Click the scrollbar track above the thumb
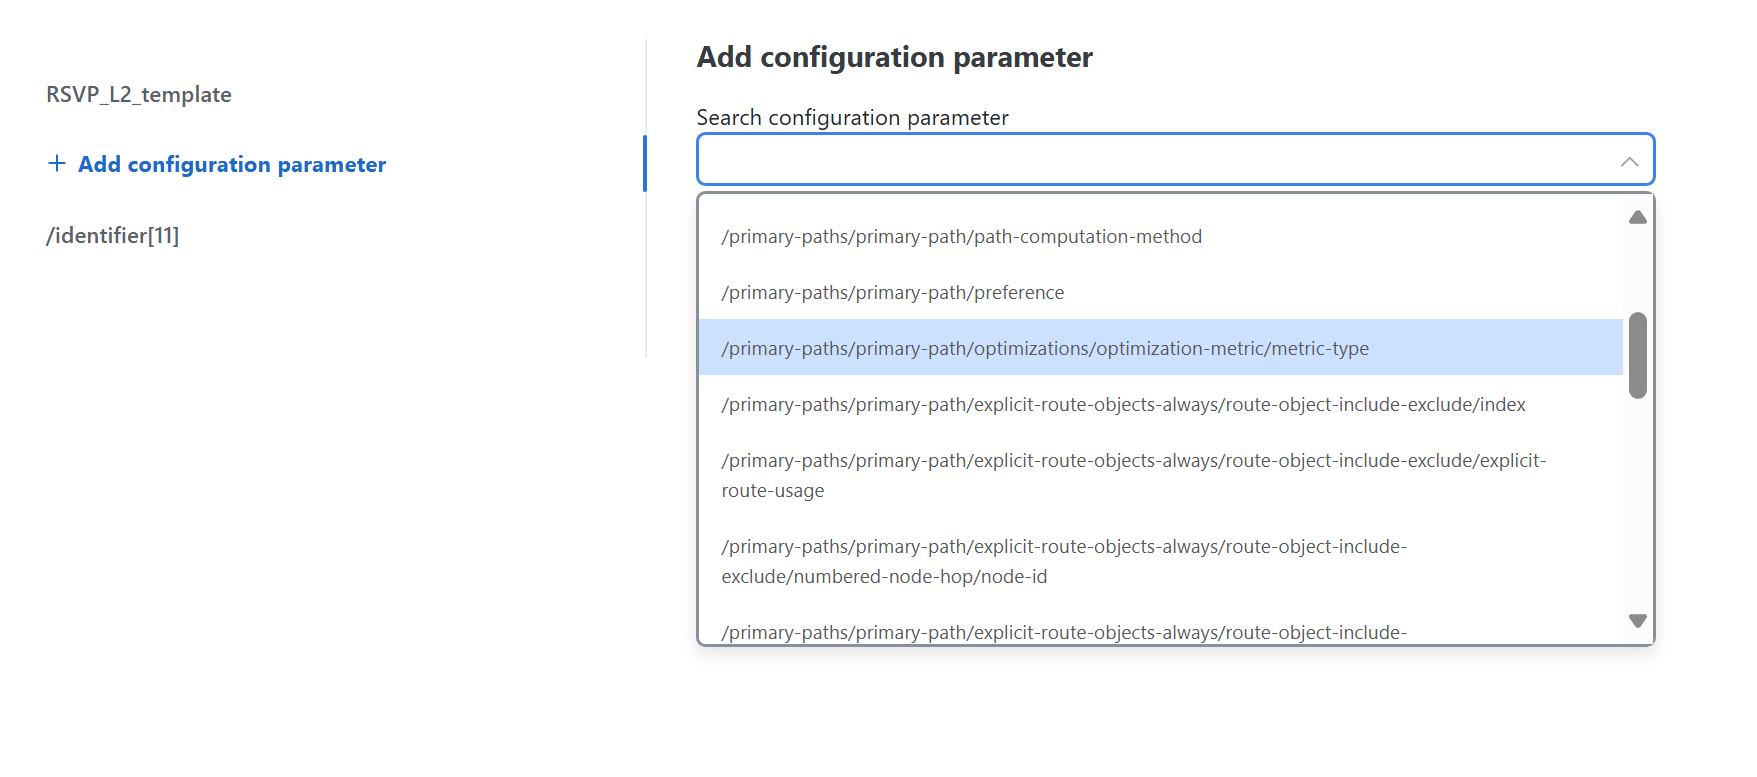The height and width of the screenshot is (777, 1757). (1637, 270)
